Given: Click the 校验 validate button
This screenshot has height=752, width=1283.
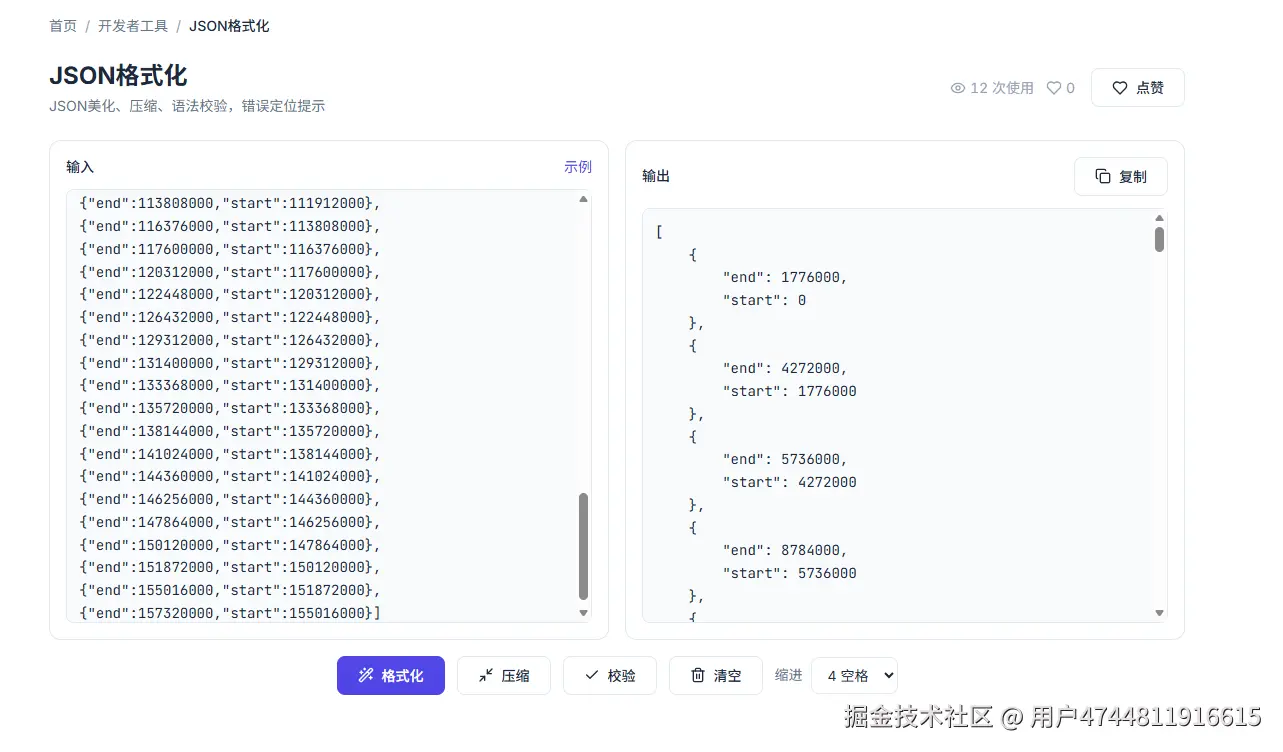Looking at the screenshot, I should point(610,675).
